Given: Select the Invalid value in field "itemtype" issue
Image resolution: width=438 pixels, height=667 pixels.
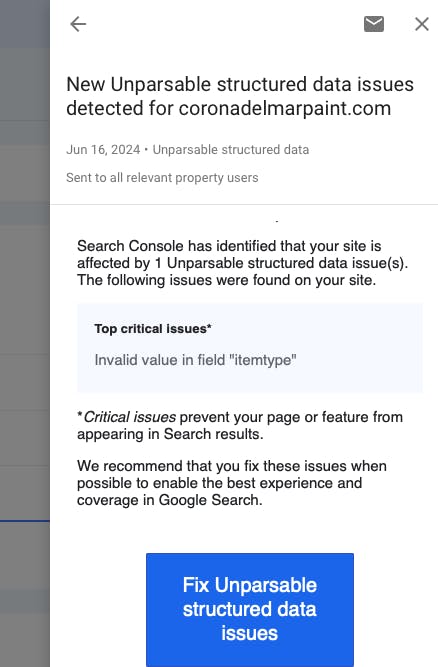Looking at the screenshot, I should point(195,360).
